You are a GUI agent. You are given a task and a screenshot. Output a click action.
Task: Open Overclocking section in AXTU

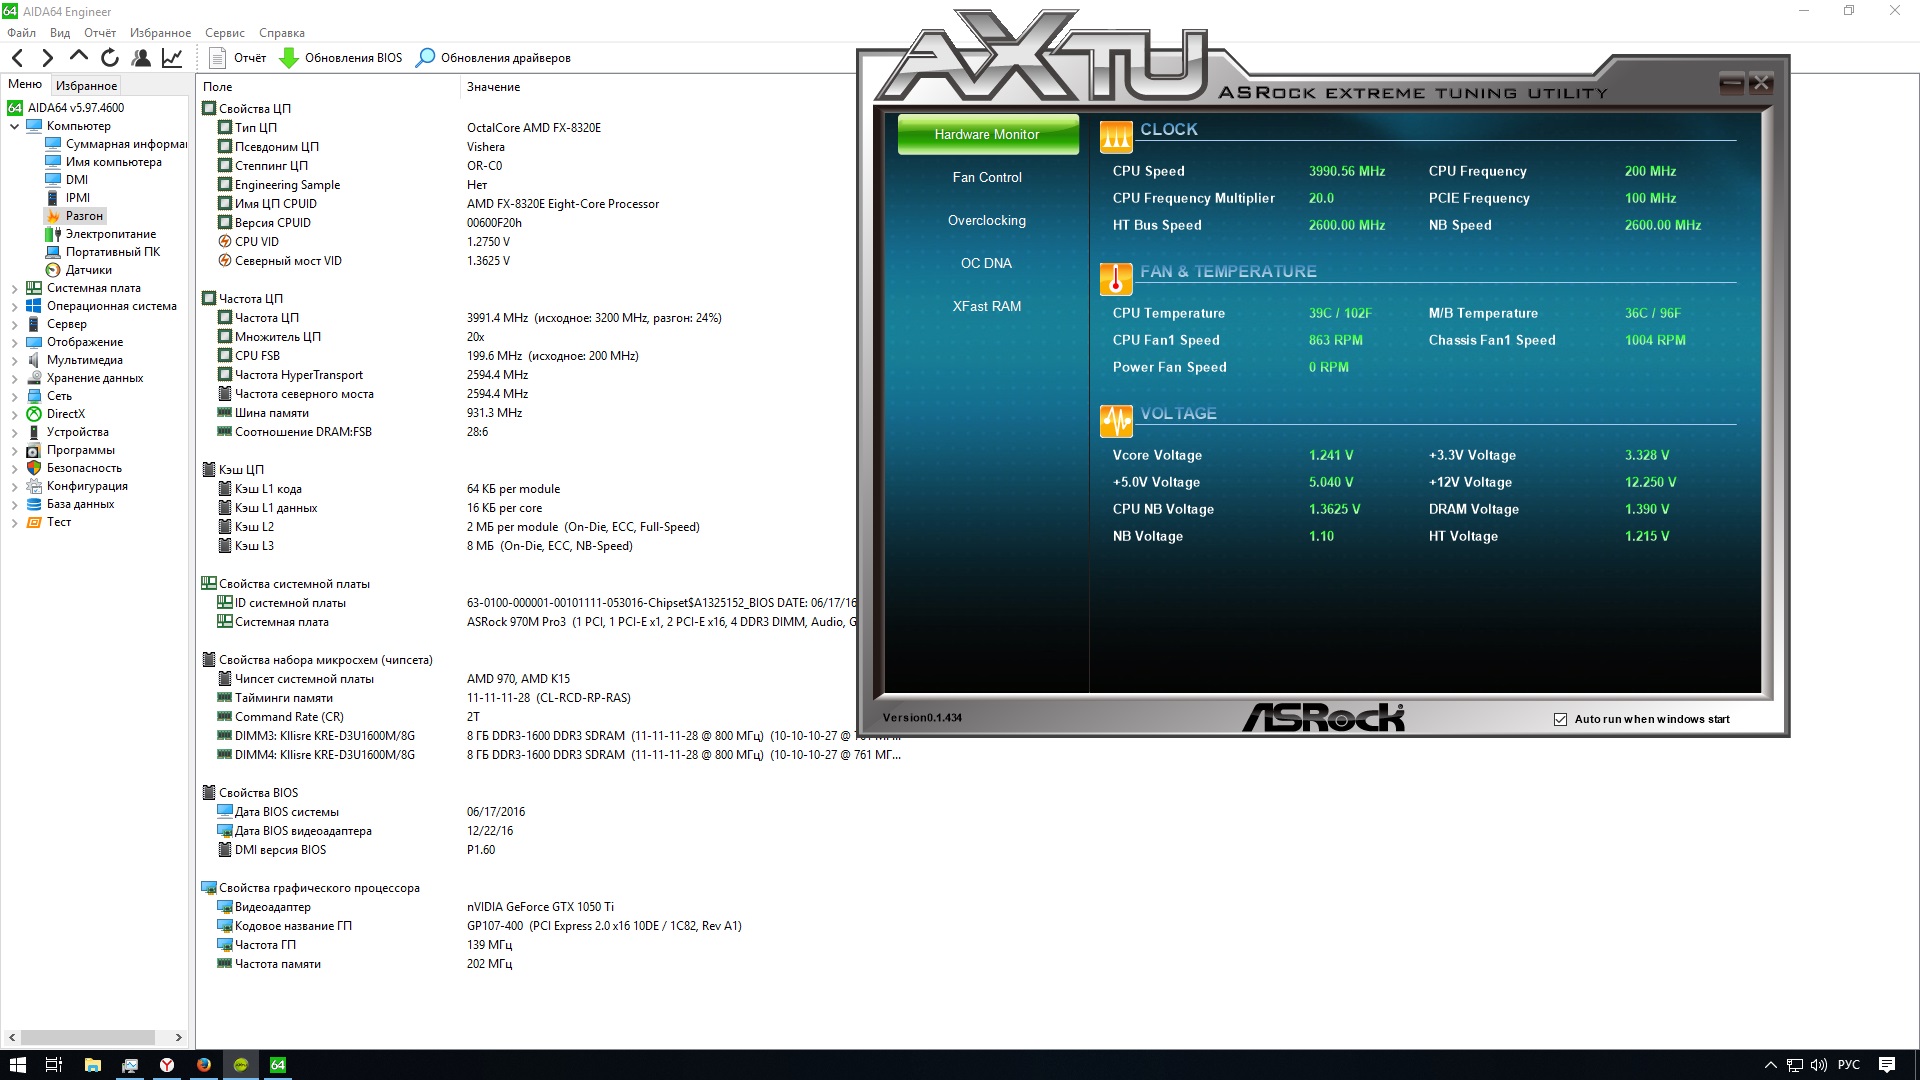click(987, 220)
